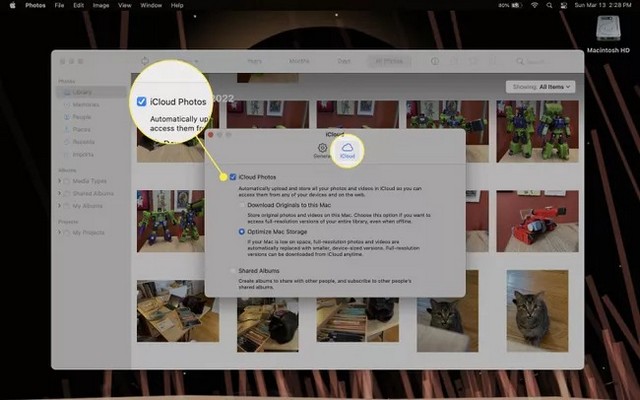Select Download Originals to this Mac

pyautogui.click(x=241, y=204)
